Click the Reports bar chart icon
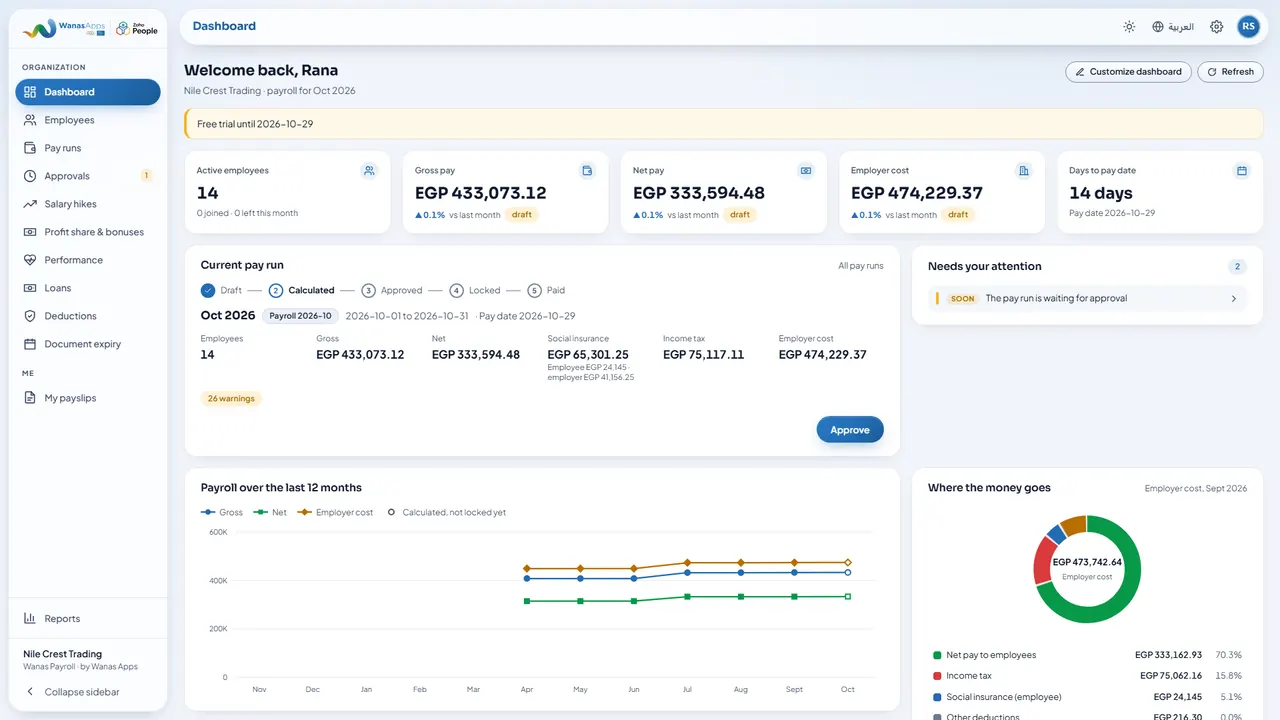1280x720 pixels. (x=30, y=618)
